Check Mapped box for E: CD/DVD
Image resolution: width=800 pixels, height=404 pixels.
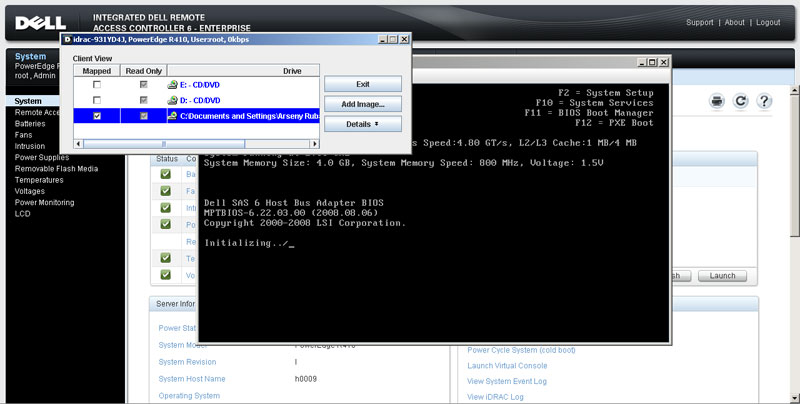(97, 85)
